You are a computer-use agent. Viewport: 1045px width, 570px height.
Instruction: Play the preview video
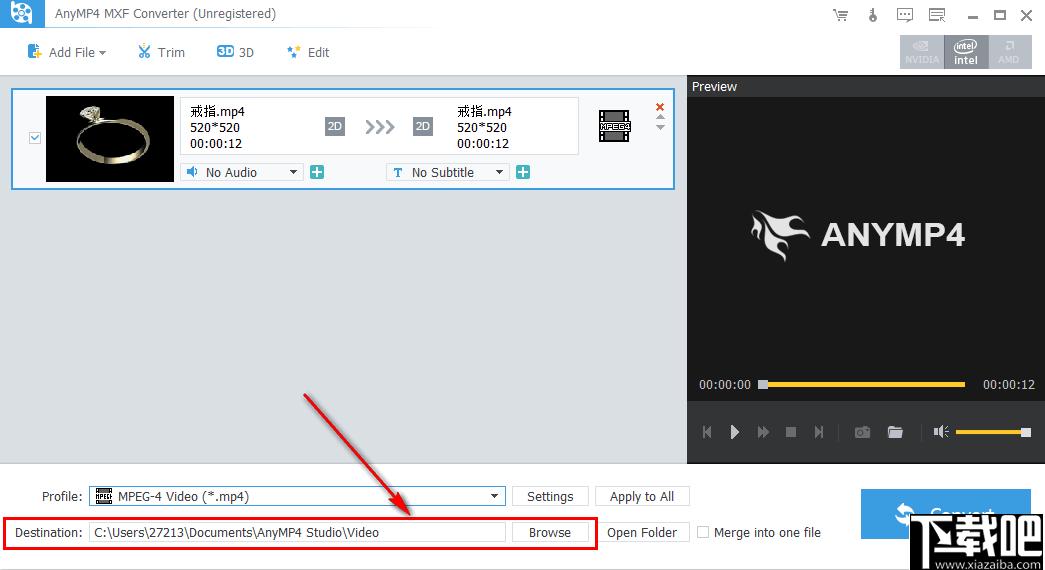734,432
